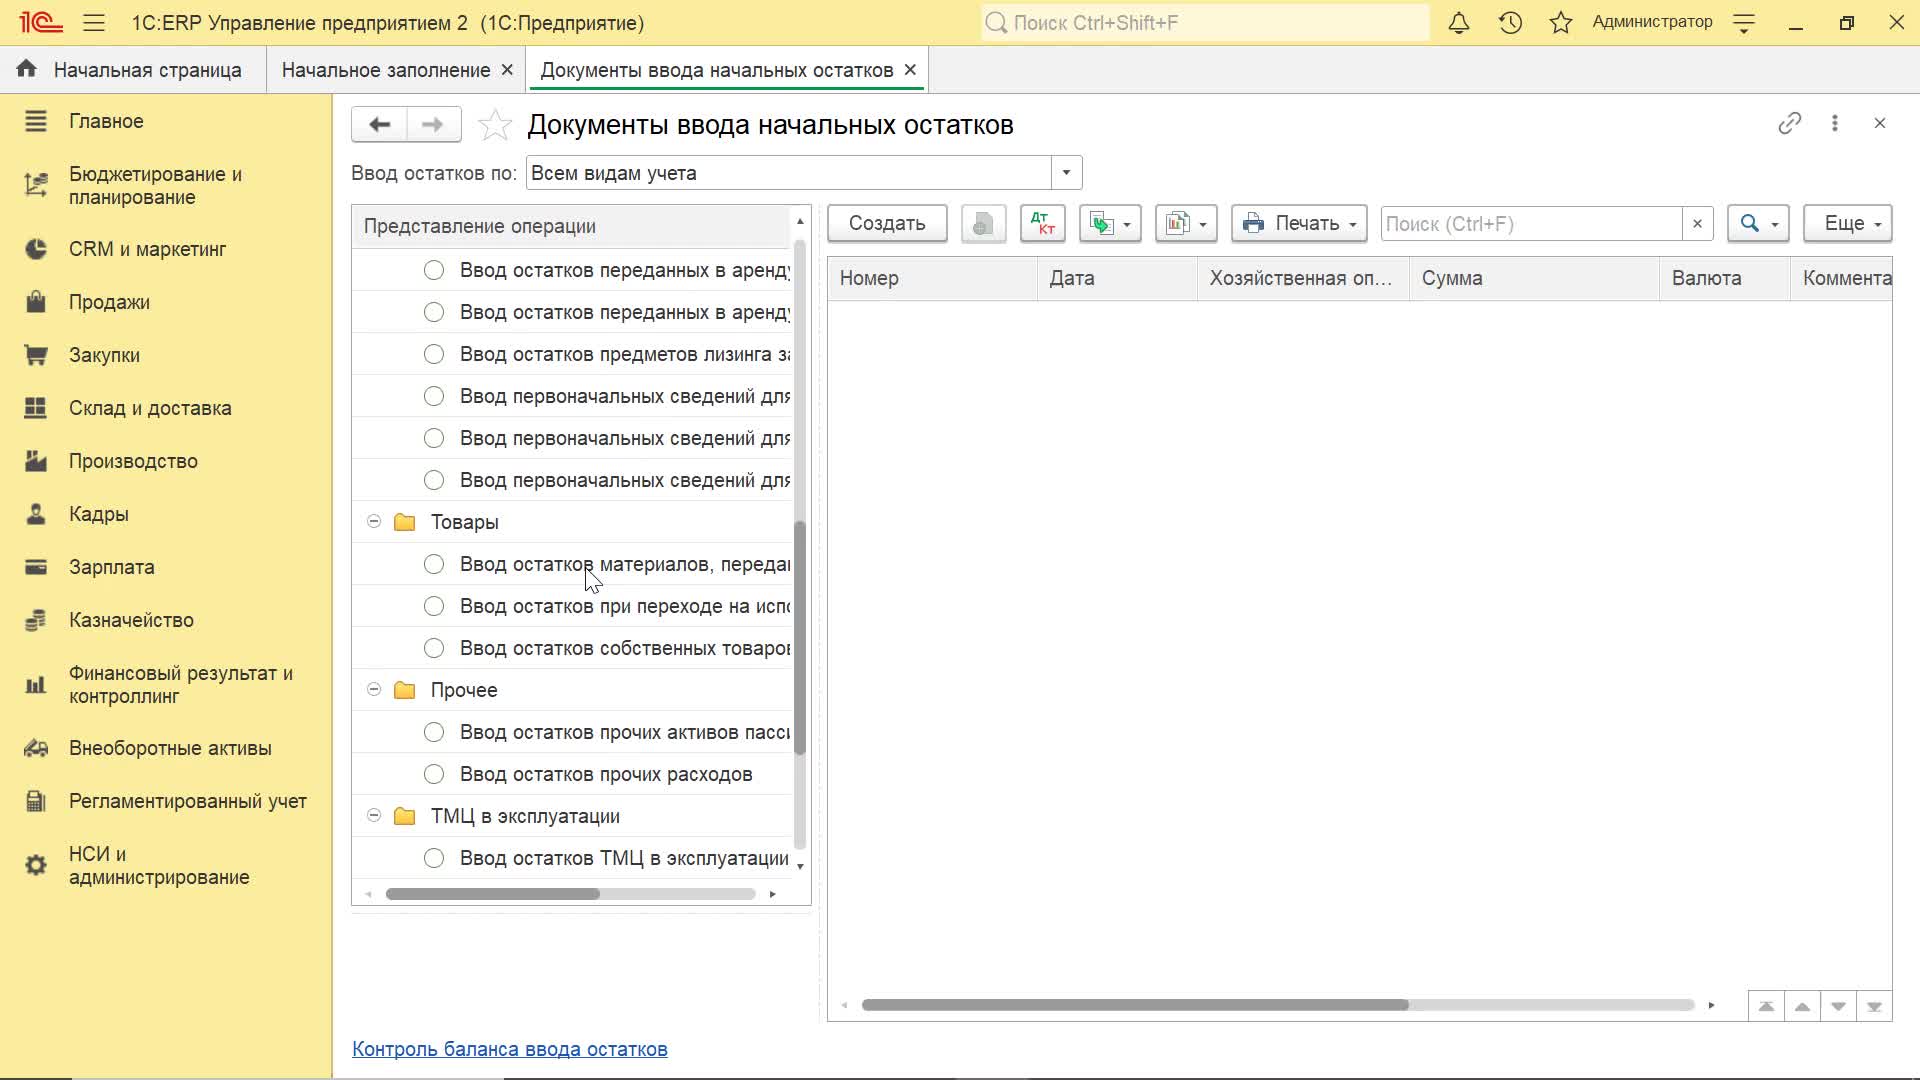The width and height of the screenshot is (1920, 1080).
Task: Open CRM и маркетинг section
Action: pos(147,249)
